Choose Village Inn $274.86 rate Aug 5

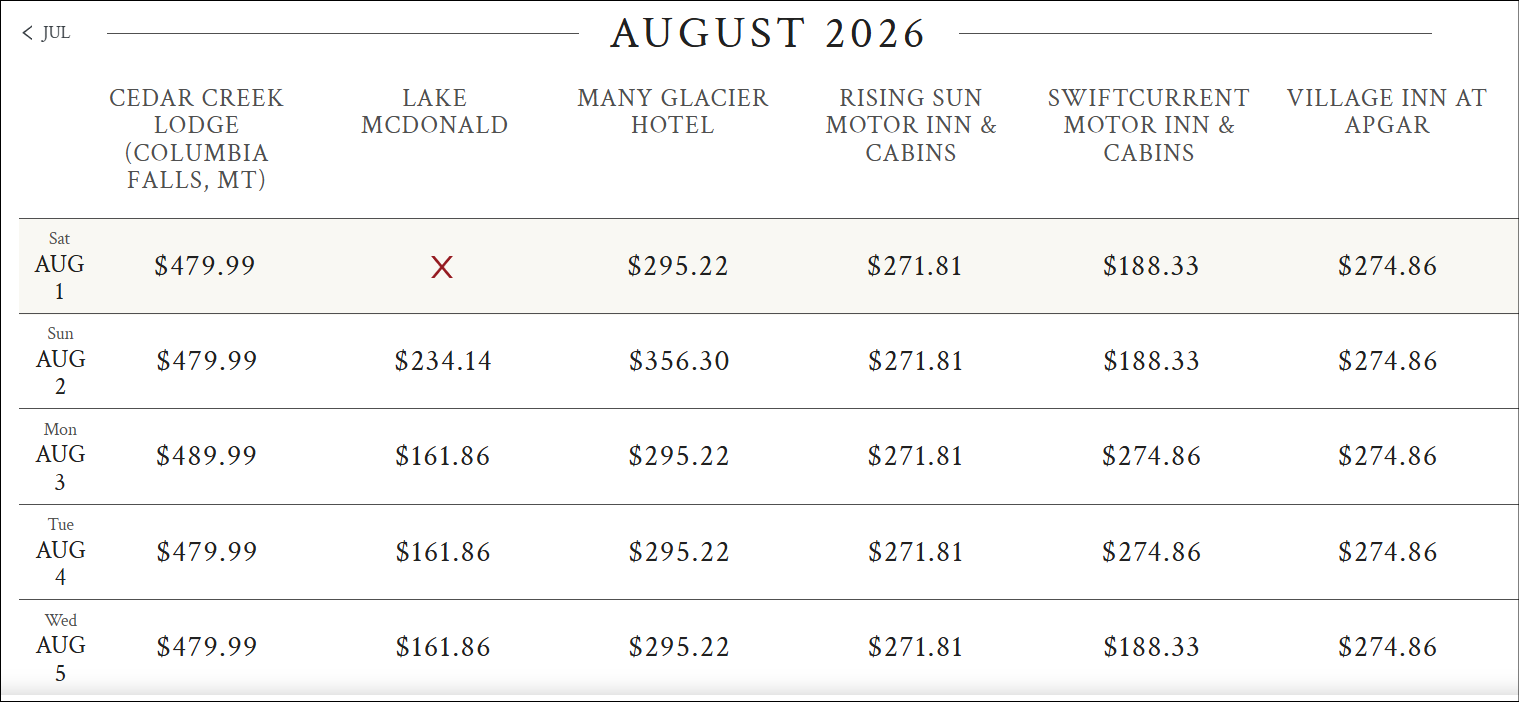point(1387,647)
